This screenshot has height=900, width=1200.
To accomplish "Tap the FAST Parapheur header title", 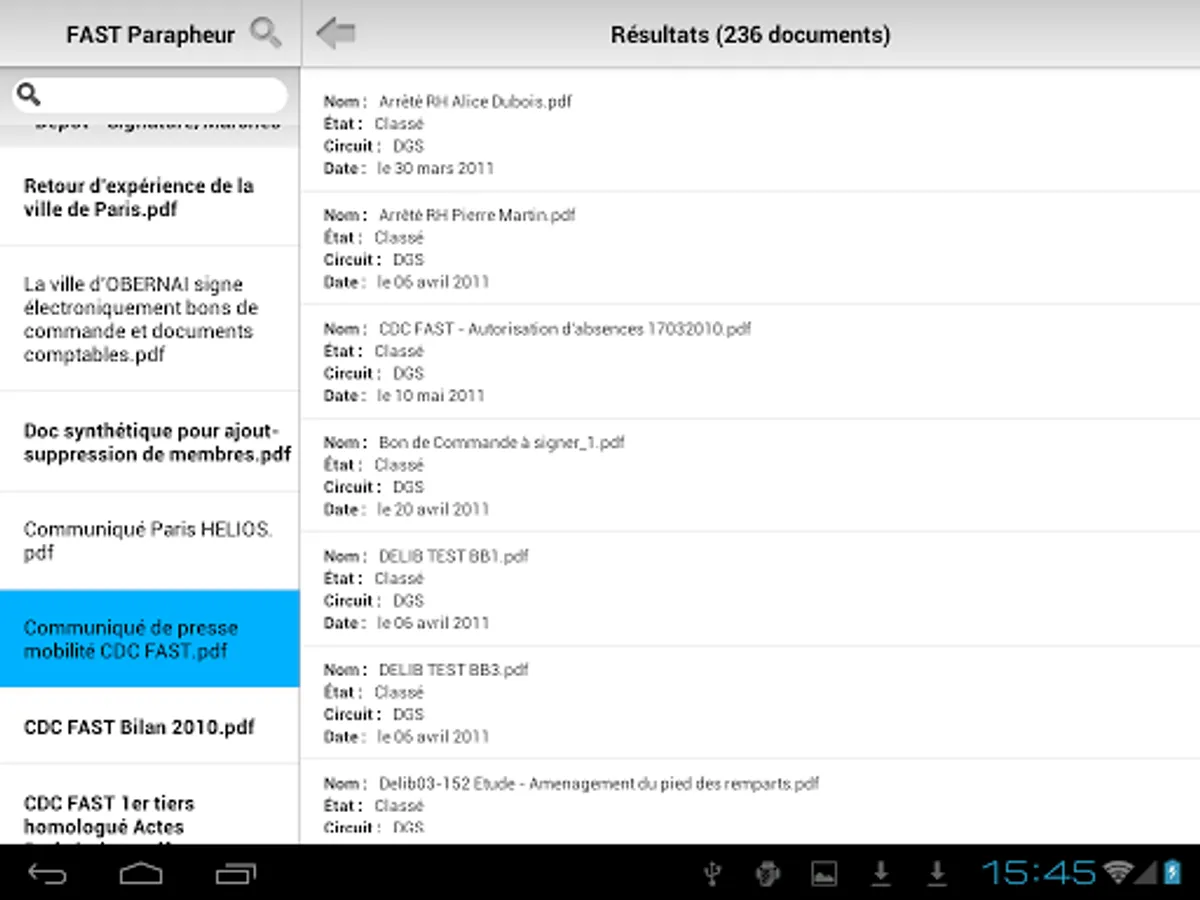I will click(150, 35).
